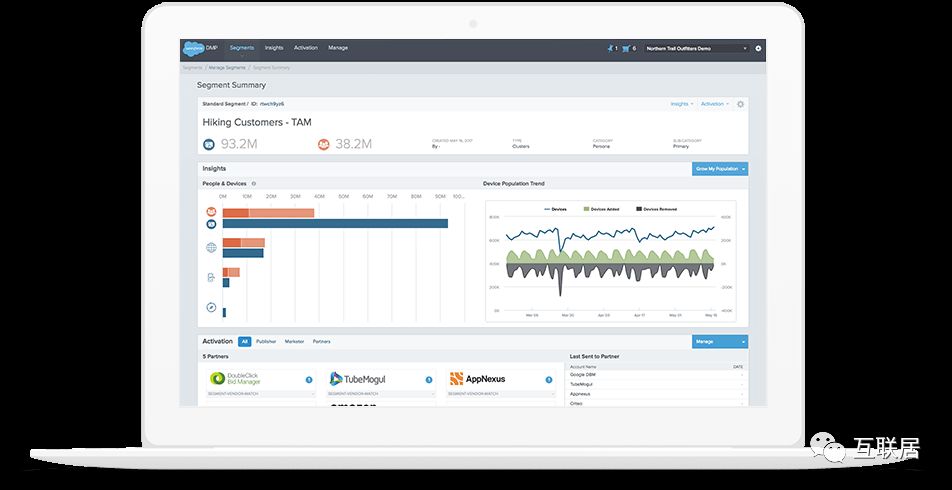This screenshot has height=490, width=952.
Task: Click the Account Name column header
Action: [x=583, y=367]
